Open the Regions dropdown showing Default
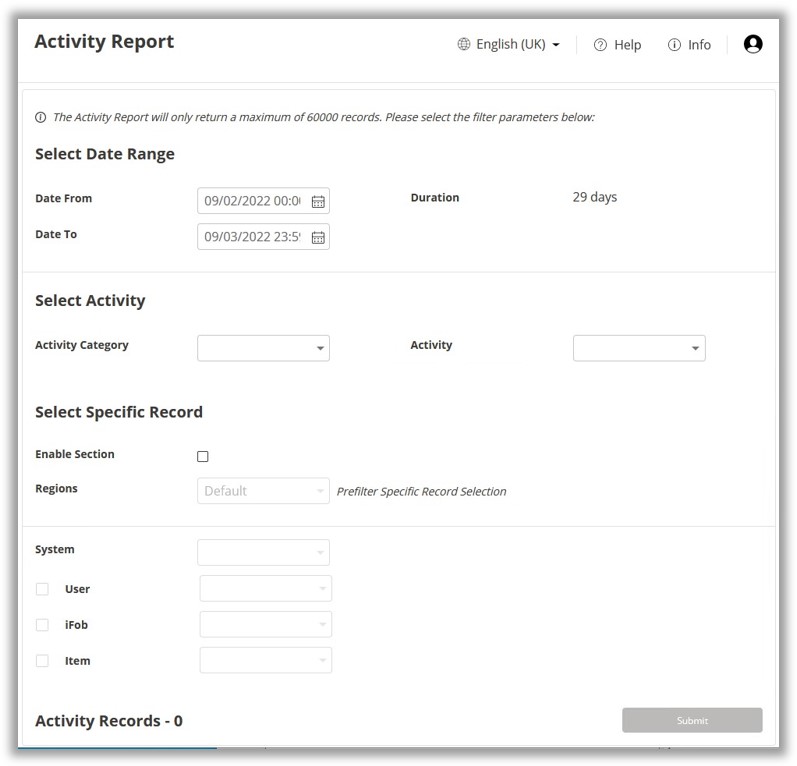 [263, 491]
